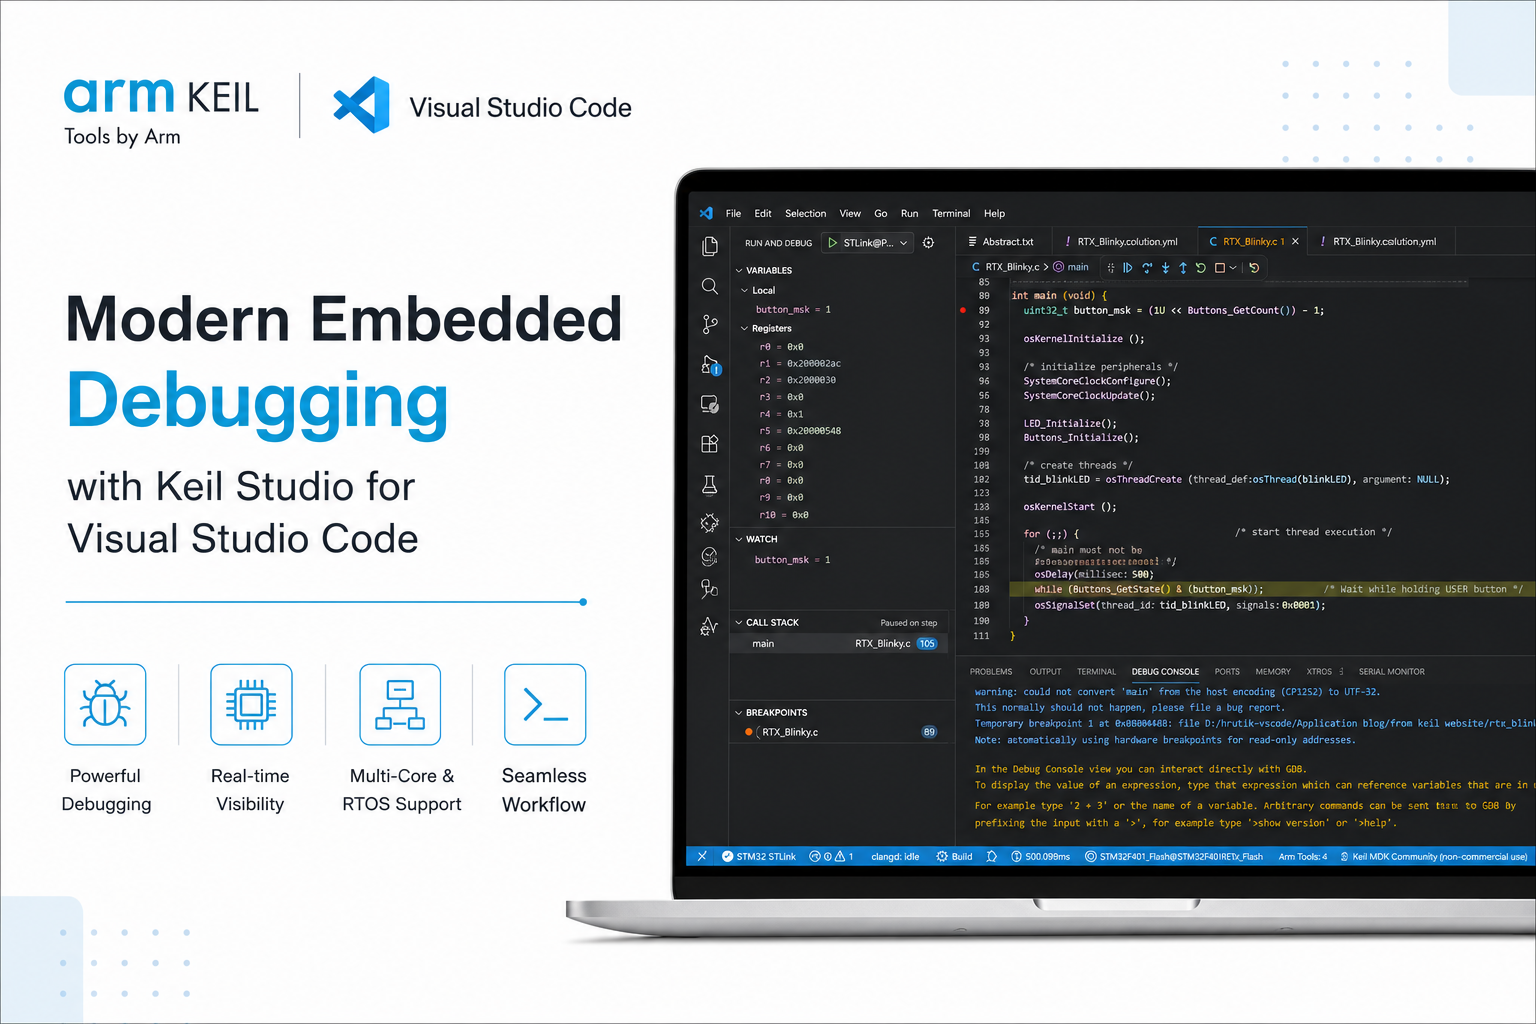Switch to the PROBLEMS panel tab
This screenshot has width=1536, height=1024.
(x=991, y=672)
